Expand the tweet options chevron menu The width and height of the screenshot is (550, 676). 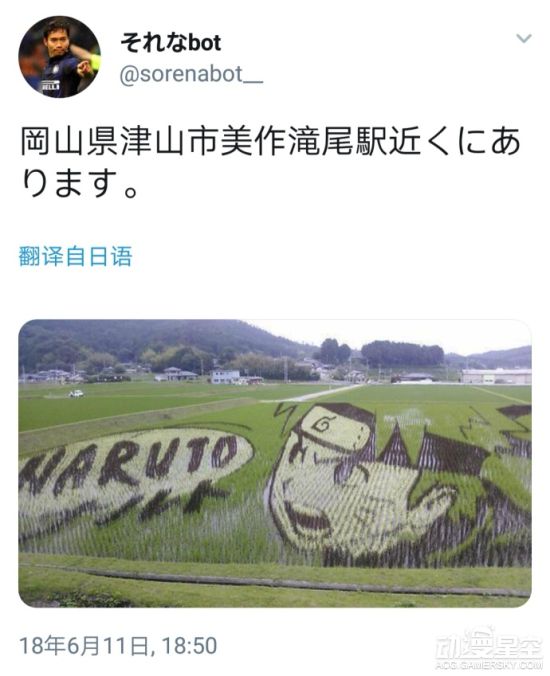tap(524, 39)
